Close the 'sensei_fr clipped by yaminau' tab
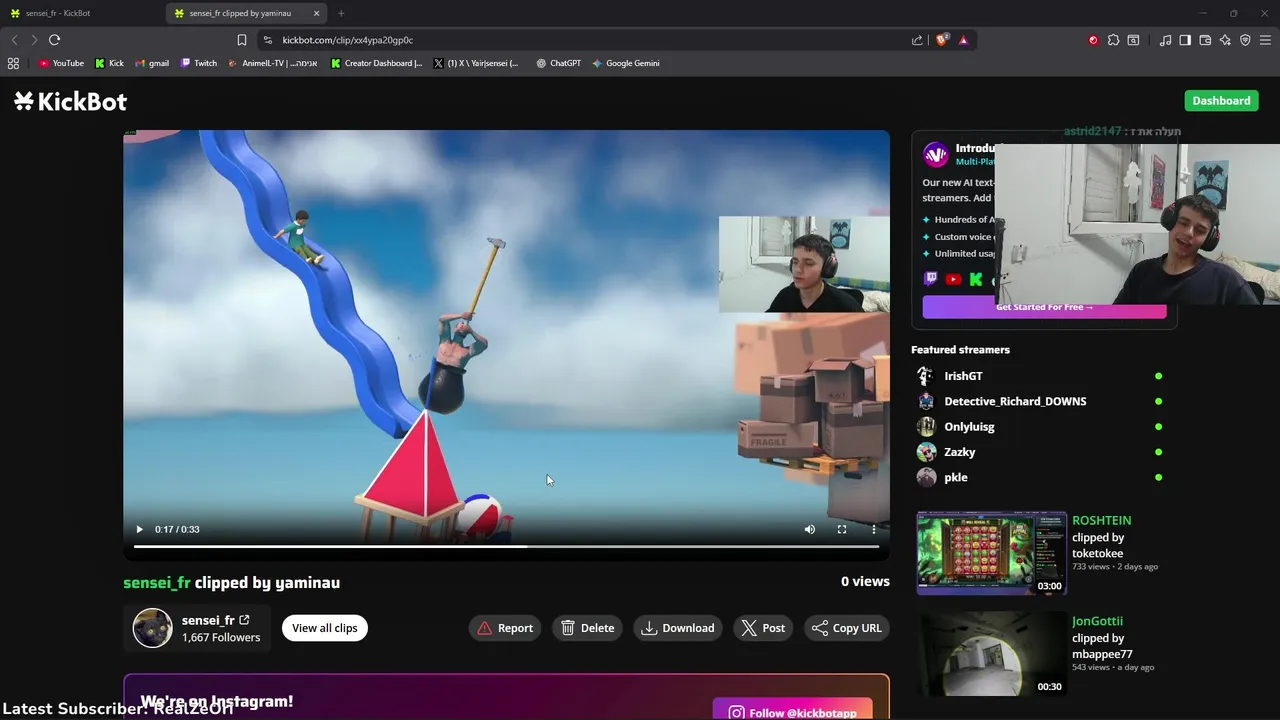This screenshot has width=1280, height=720. tap(317, 13)
